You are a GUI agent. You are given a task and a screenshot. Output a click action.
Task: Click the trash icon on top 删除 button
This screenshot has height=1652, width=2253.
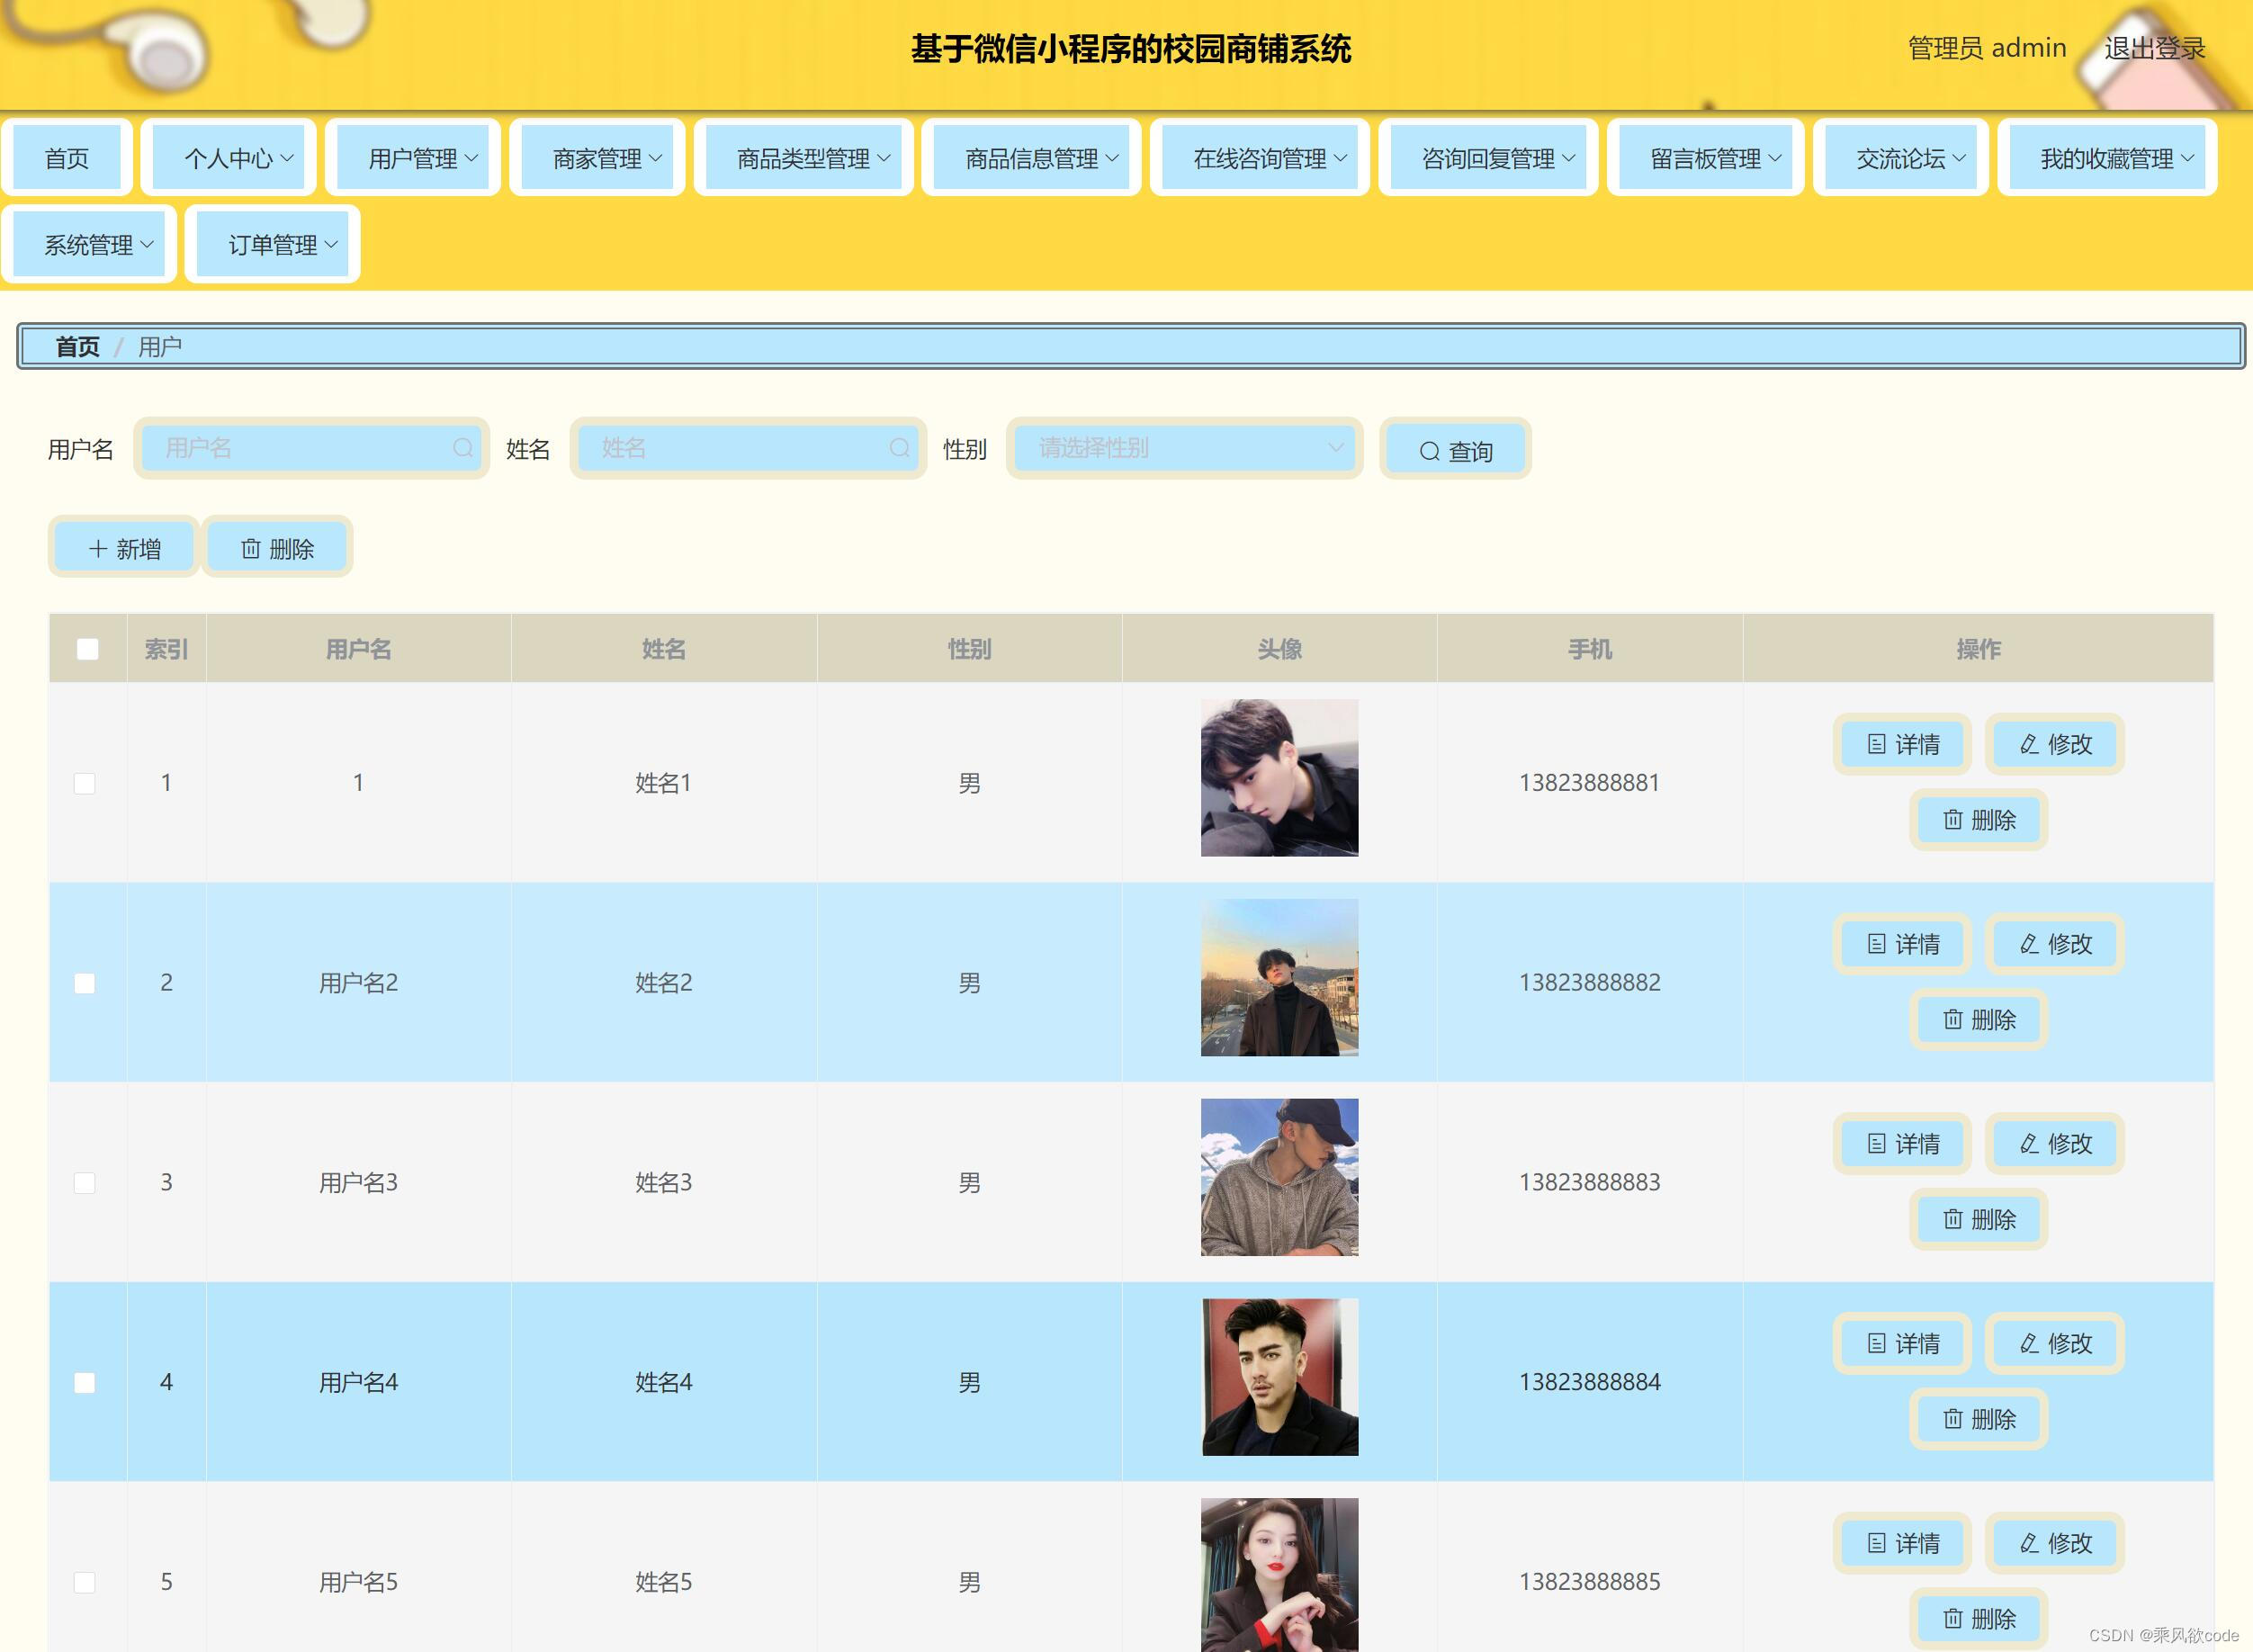pyautogui.click(x=251, y=549)
